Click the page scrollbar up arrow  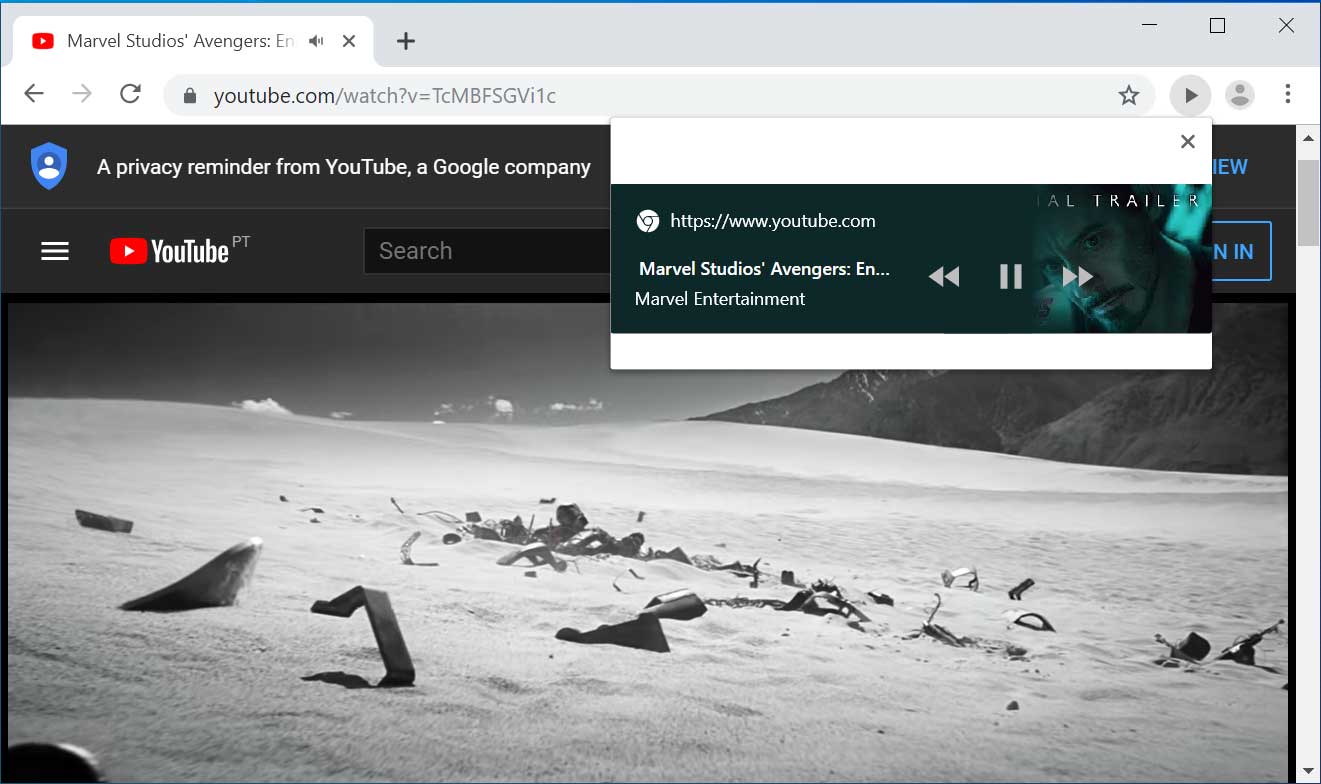pyautogui.click(x=1309, y=137)
